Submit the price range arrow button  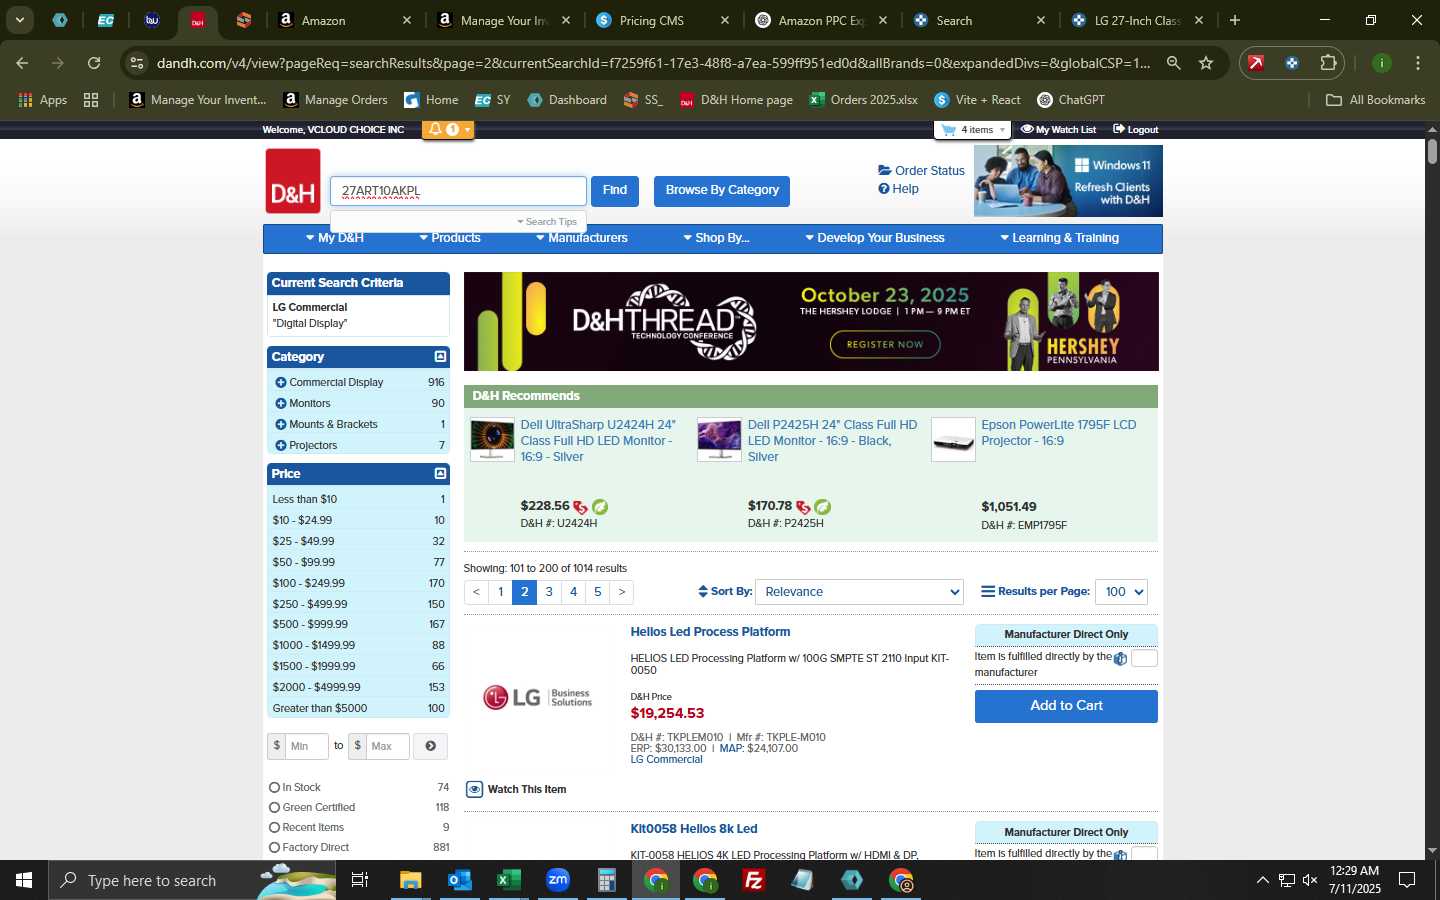tap(430, 746)
